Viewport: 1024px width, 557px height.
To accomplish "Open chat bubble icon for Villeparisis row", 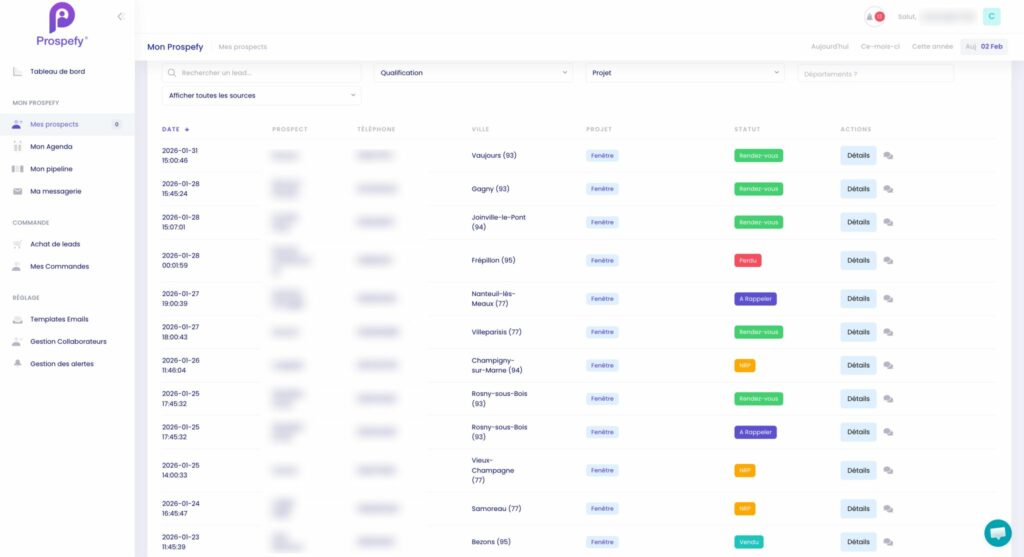I will click(888, 333).
